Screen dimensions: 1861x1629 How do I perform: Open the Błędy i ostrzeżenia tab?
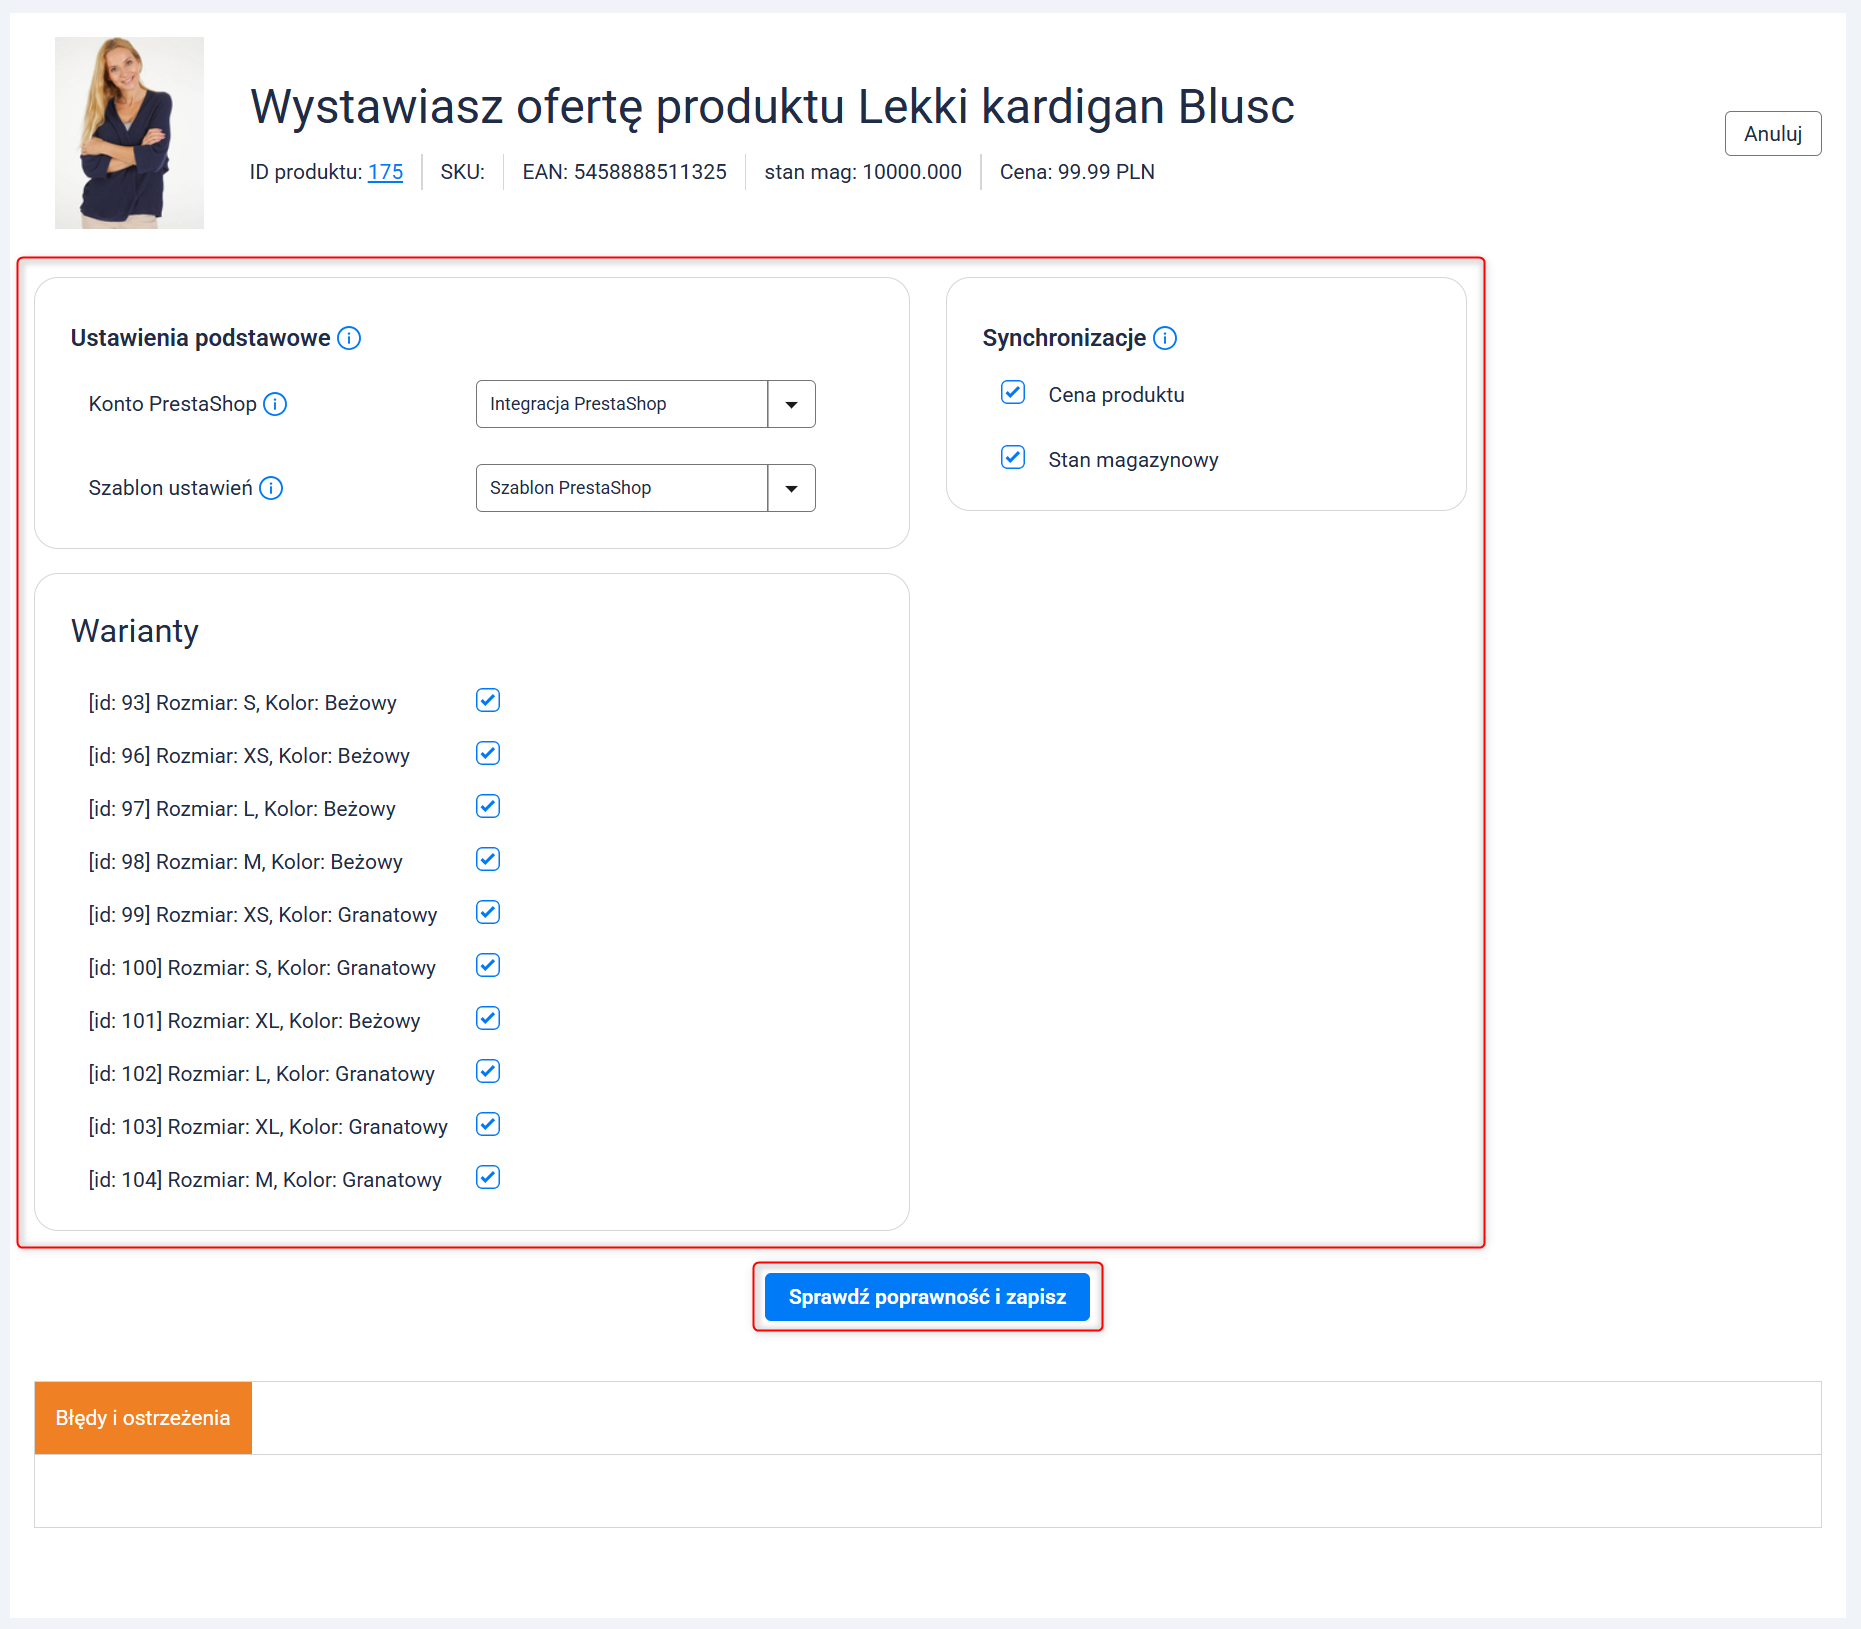(143, 1418)
